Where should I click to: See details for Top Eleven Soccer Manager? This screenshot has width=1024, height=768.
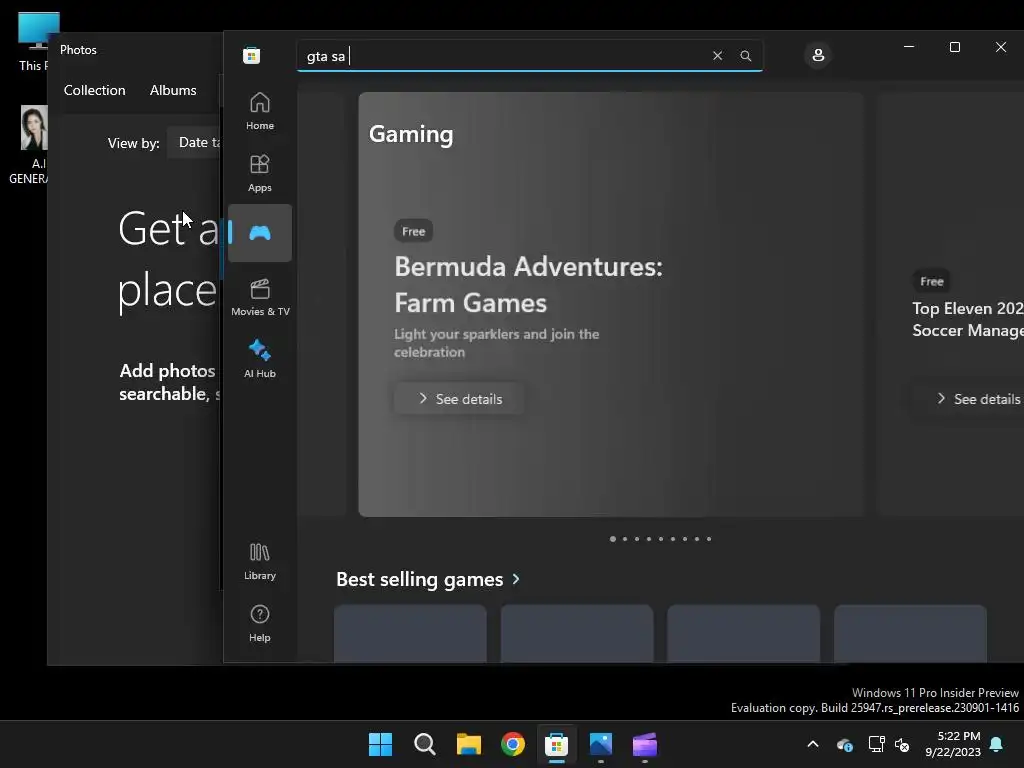pos(978,399)
